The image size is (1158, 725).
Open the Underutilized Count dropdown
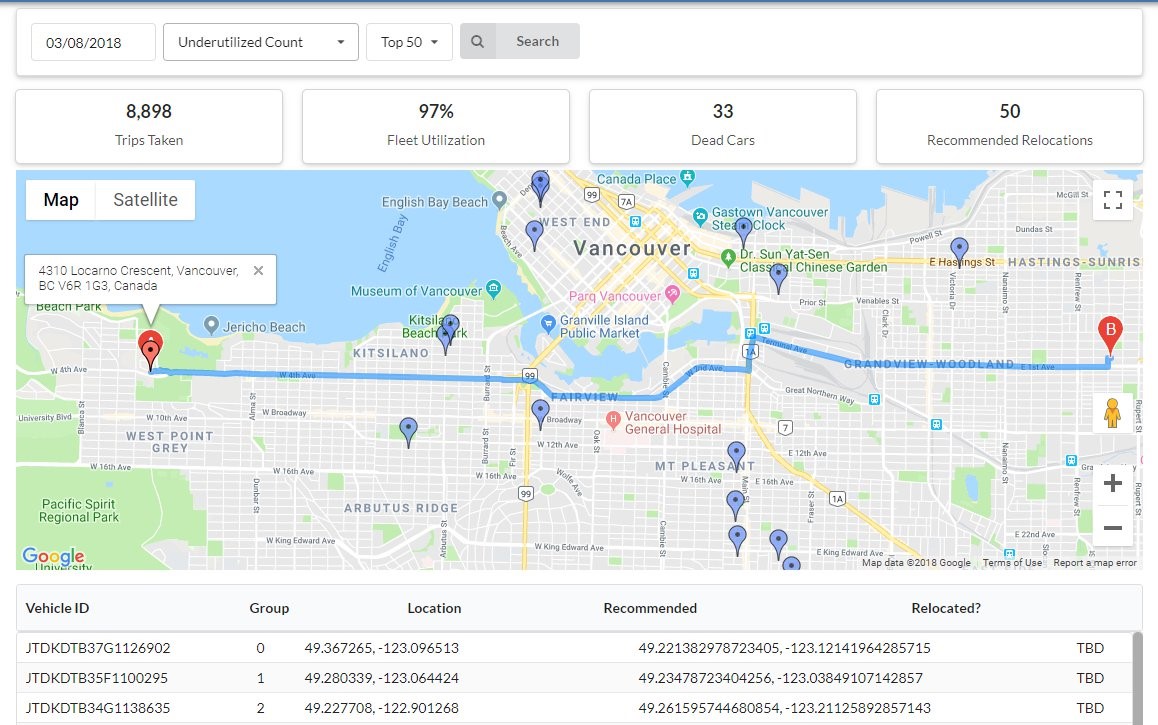click(261, 42)
